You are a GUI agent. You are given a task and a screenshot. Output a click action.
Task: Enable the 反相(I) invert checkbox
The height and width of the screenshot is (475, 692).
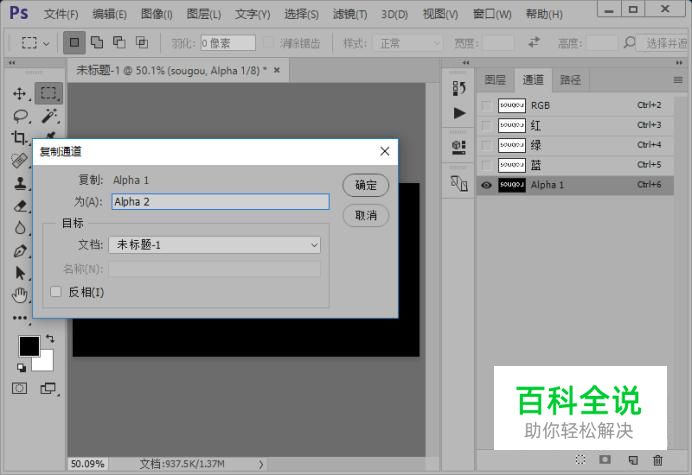tap(56, 292)
